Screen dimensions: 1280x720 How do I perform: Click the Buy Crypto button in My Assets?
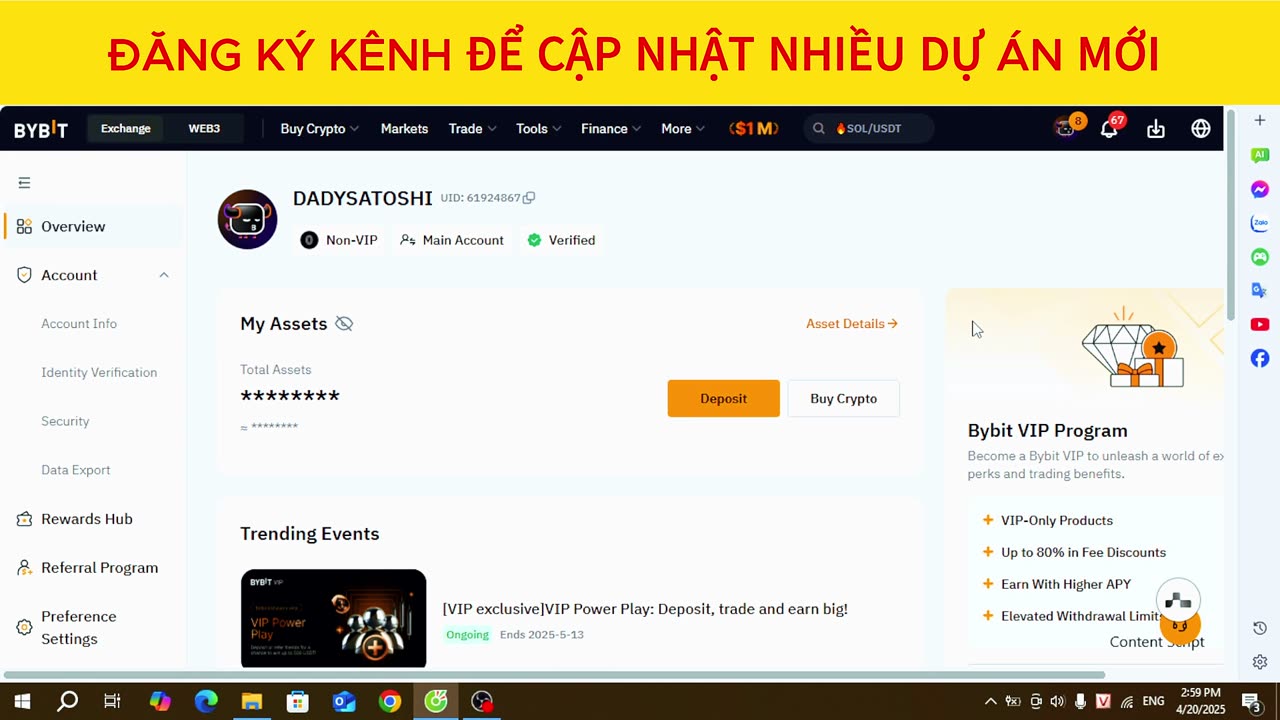[843, 398]
